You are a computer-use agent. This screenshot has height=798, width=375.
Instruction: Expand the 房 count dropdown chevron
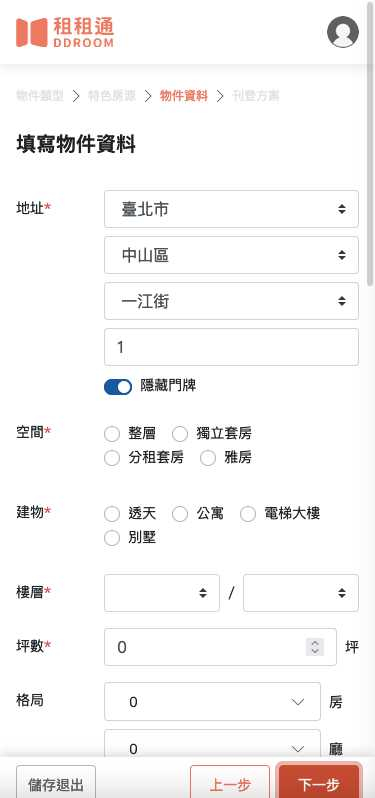click(298, 702)
